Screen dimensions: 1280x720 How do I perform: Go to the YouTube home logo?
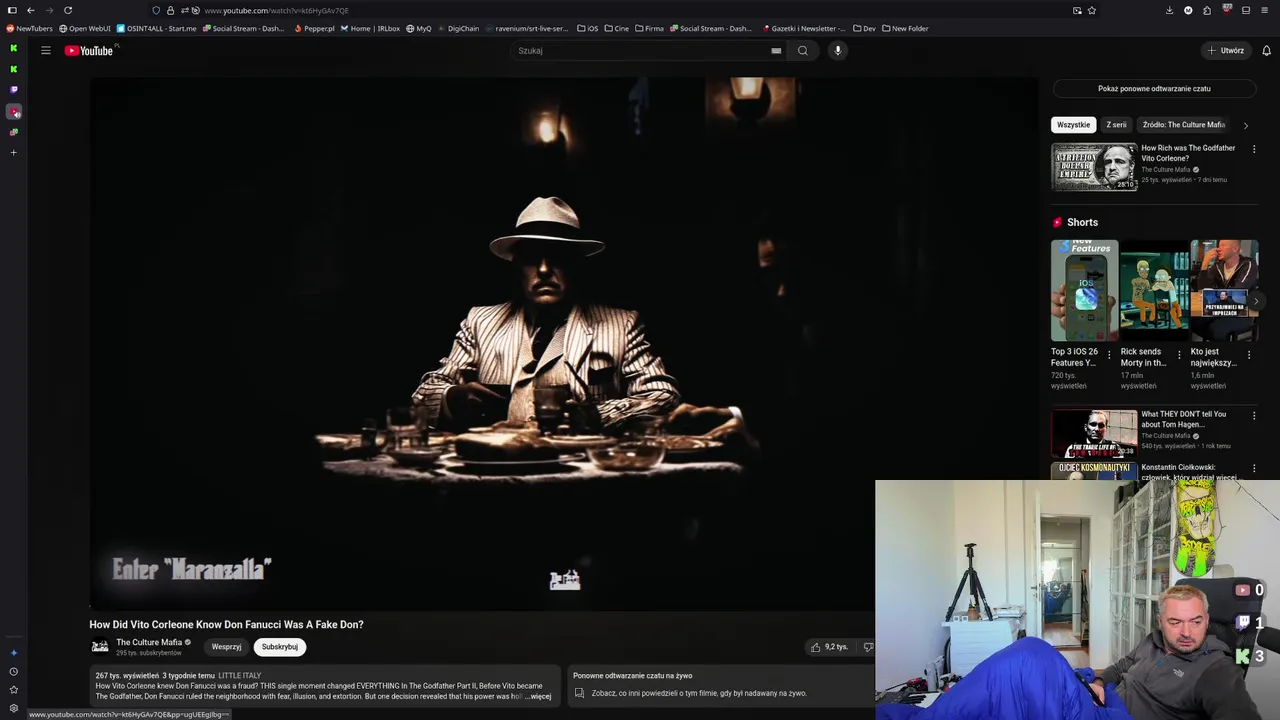click(x=89, y=50)
